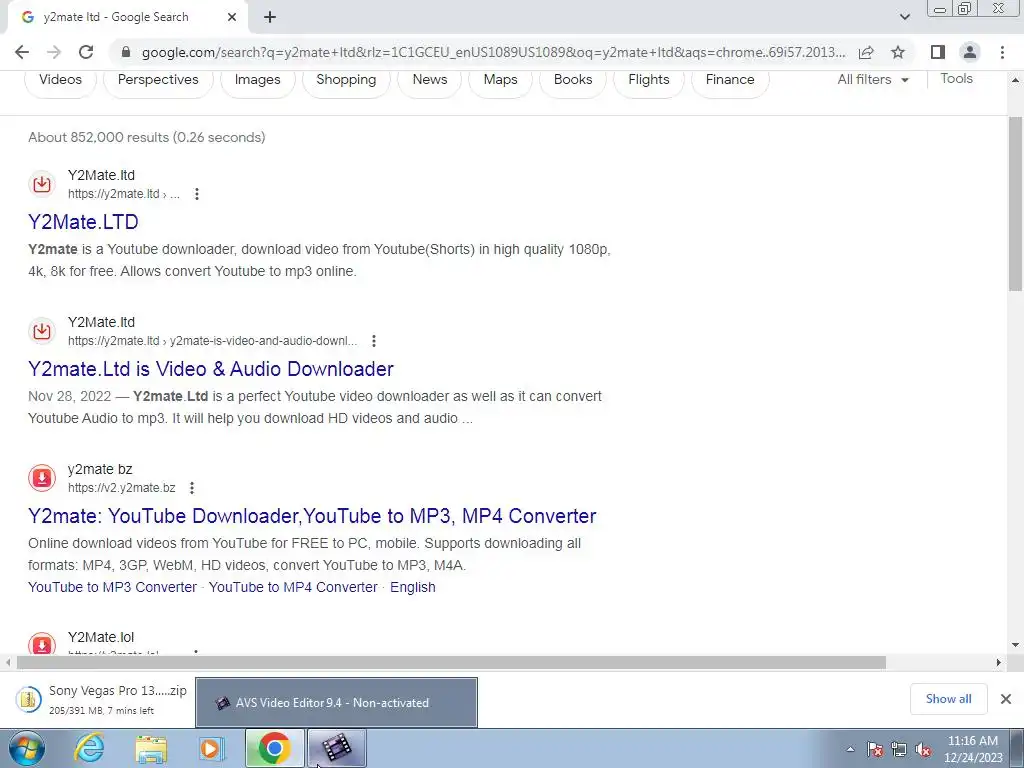1024x768 pixels.
Task: Open the tab search dropdown arrow
Action: [904, 17]
